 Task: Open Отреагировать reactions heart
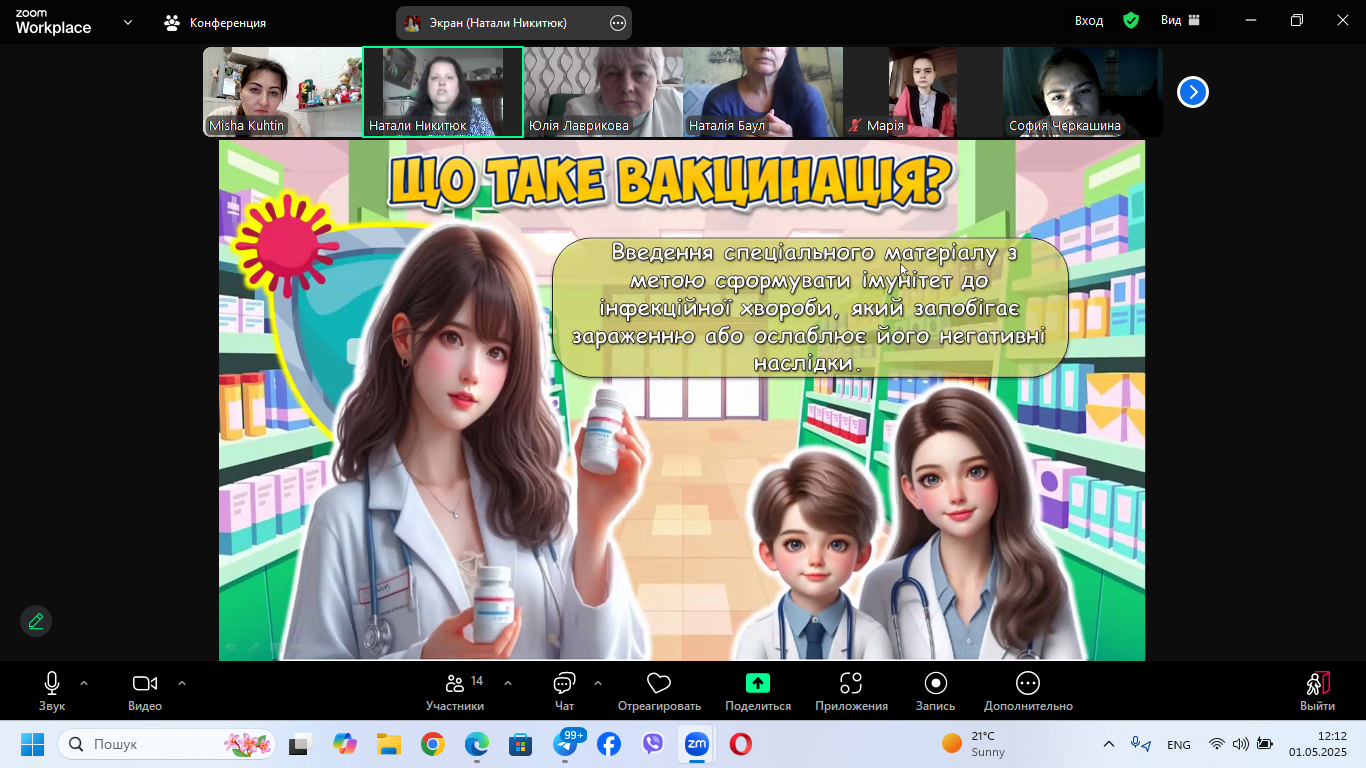659,692
